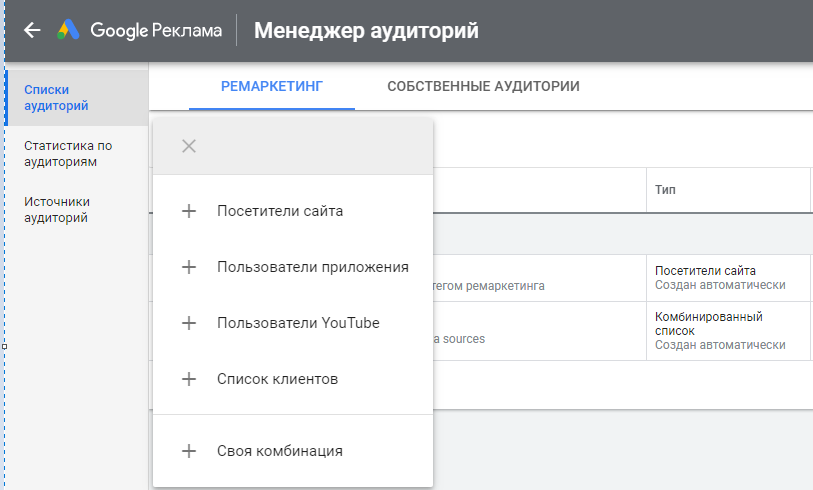813x490 pixels.
Task: Click plus icon beside Пользователи приложения
Action: [189, 267]
